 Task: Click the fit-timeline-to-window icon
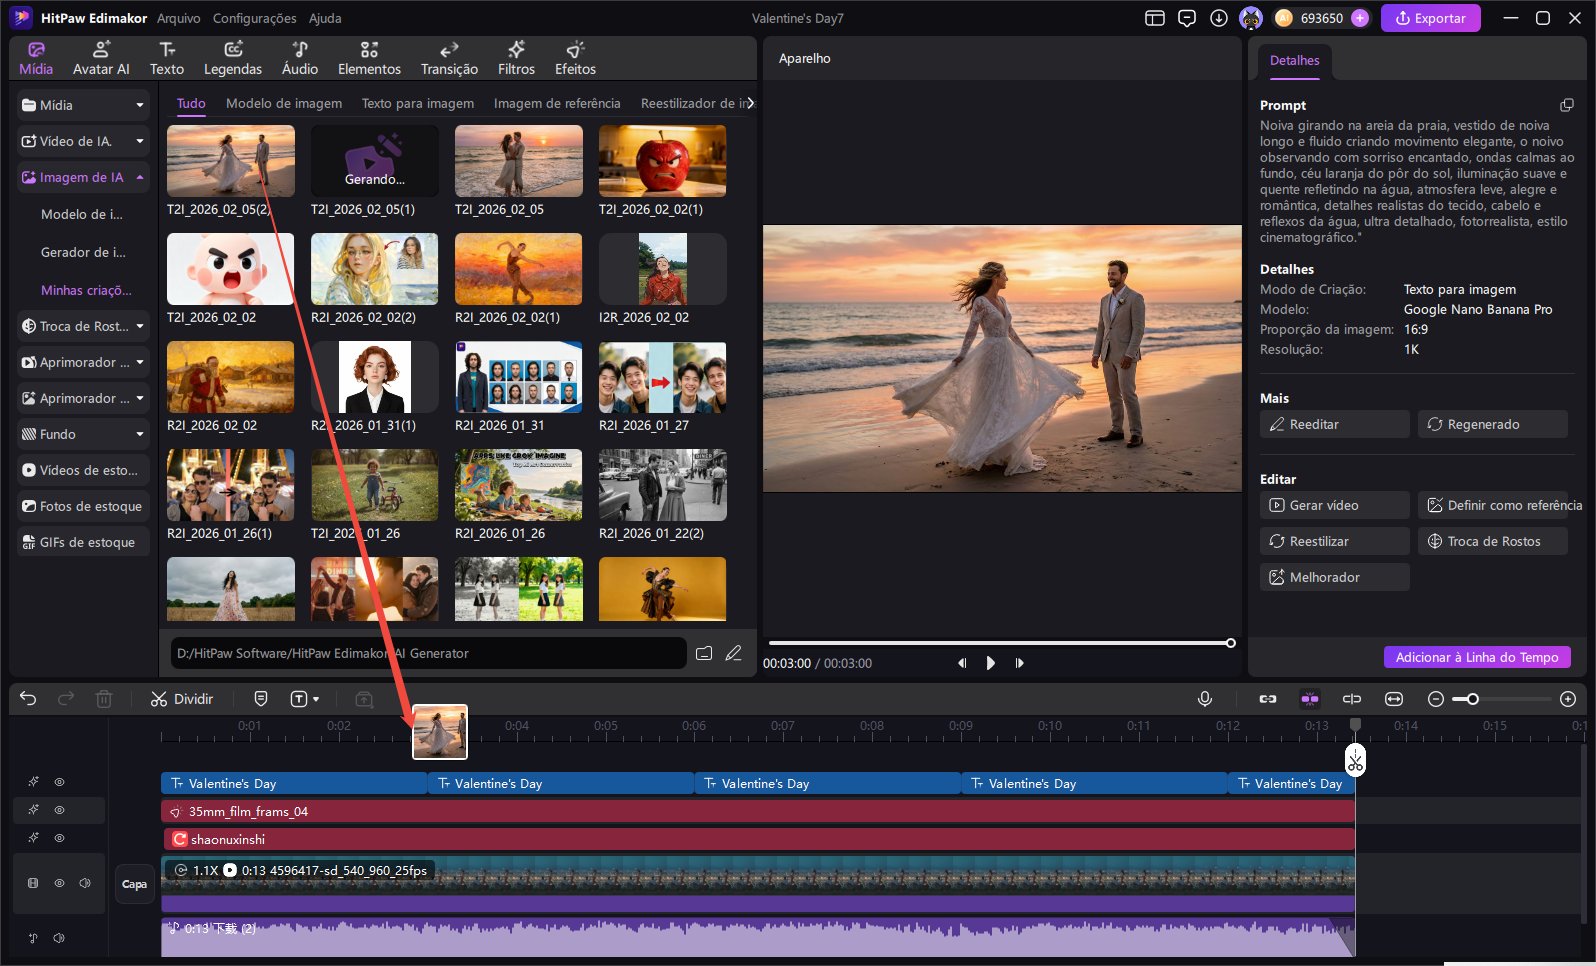pos(1393,699)
